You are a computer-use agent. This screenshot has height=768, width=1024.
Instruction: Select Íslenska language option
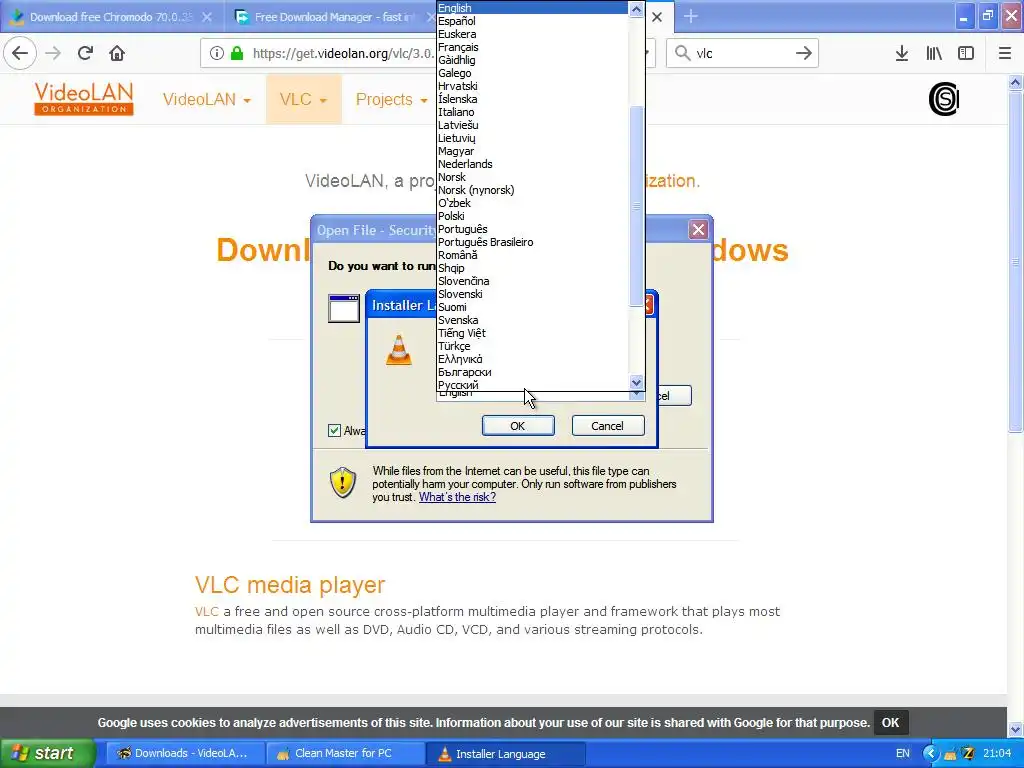(x=532, y=99)
